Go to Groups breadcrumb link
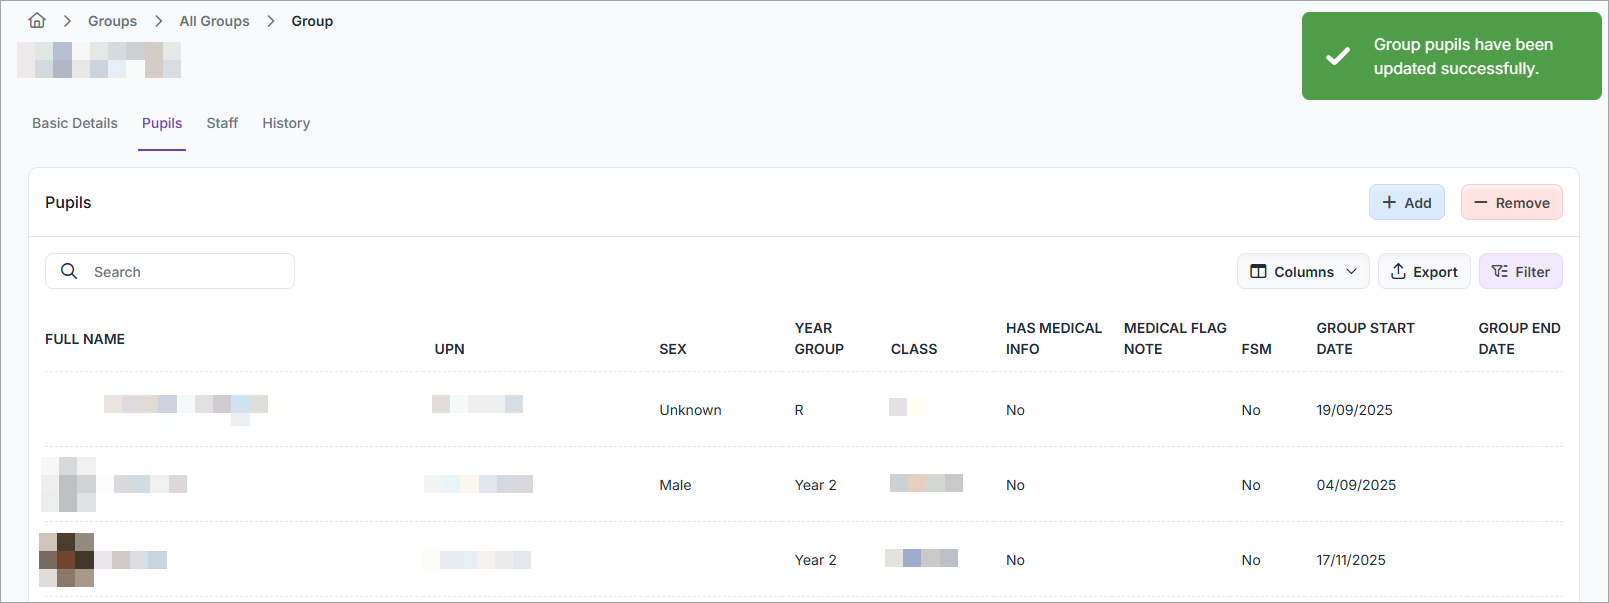This screenshot has width=1609, height=603. pyautogui.click(x=112, y=21)
